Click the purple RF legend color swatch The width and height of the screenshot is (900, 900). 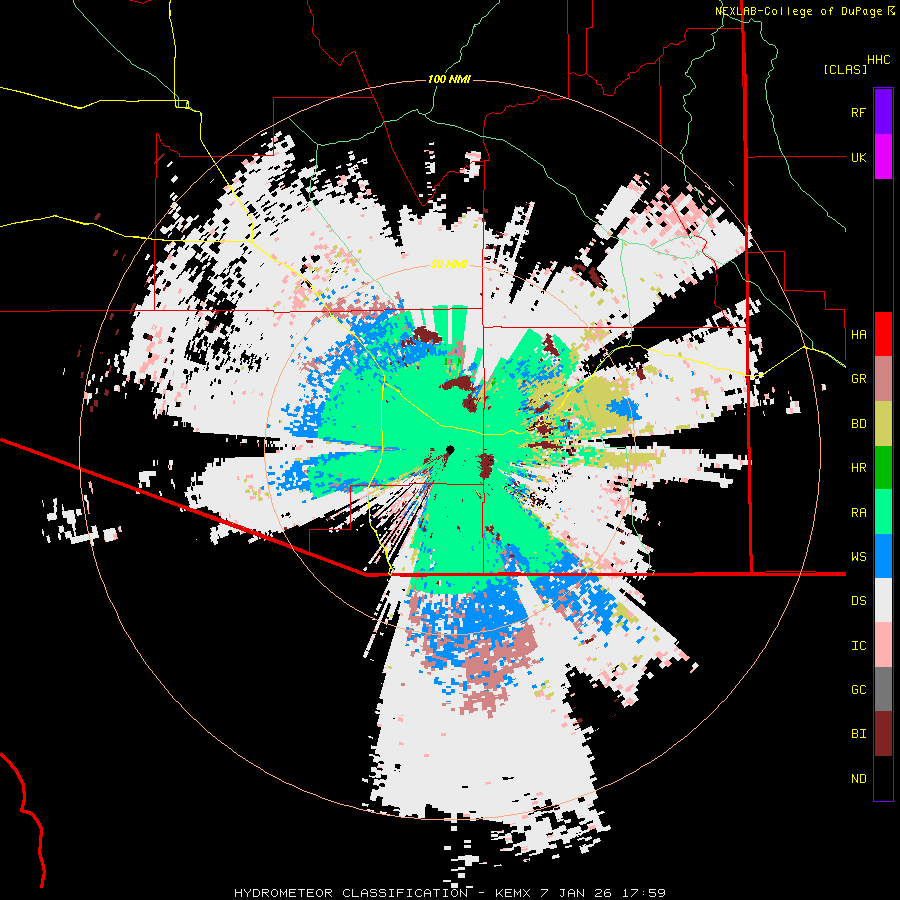(883, 112)
